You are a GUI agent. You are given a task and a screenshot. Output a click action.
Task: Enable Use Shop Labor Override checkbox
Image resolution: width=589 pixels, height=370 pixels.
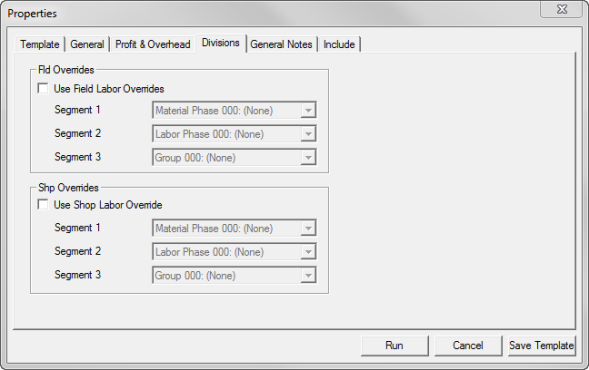click(43, 205)
